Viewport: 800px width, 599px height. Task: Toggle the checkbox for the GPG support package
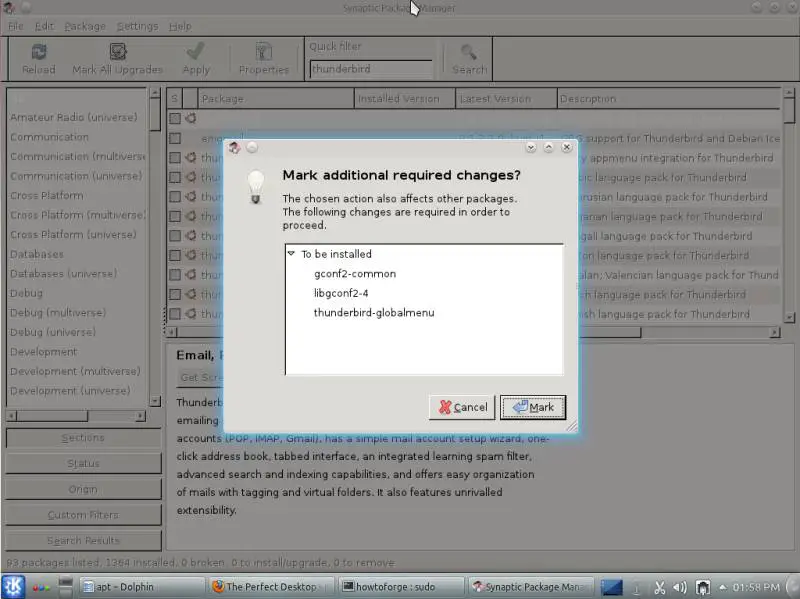point(175,138)
